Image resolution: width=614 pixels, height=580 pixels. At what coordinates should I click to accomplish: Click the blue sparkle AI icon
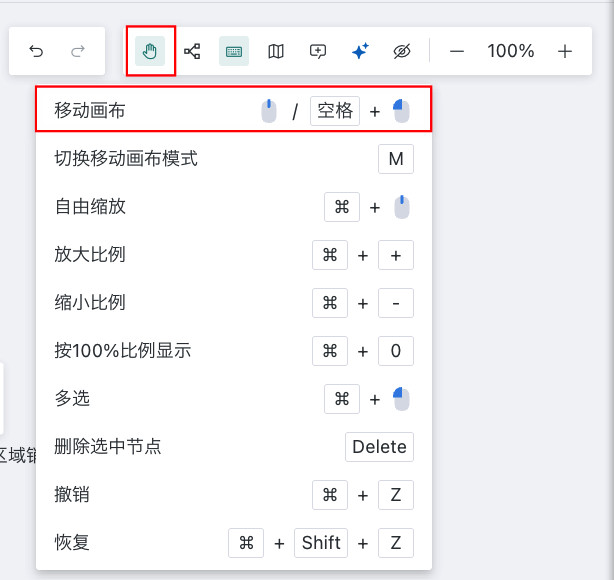pyautogui.click(x=360, y=51)
